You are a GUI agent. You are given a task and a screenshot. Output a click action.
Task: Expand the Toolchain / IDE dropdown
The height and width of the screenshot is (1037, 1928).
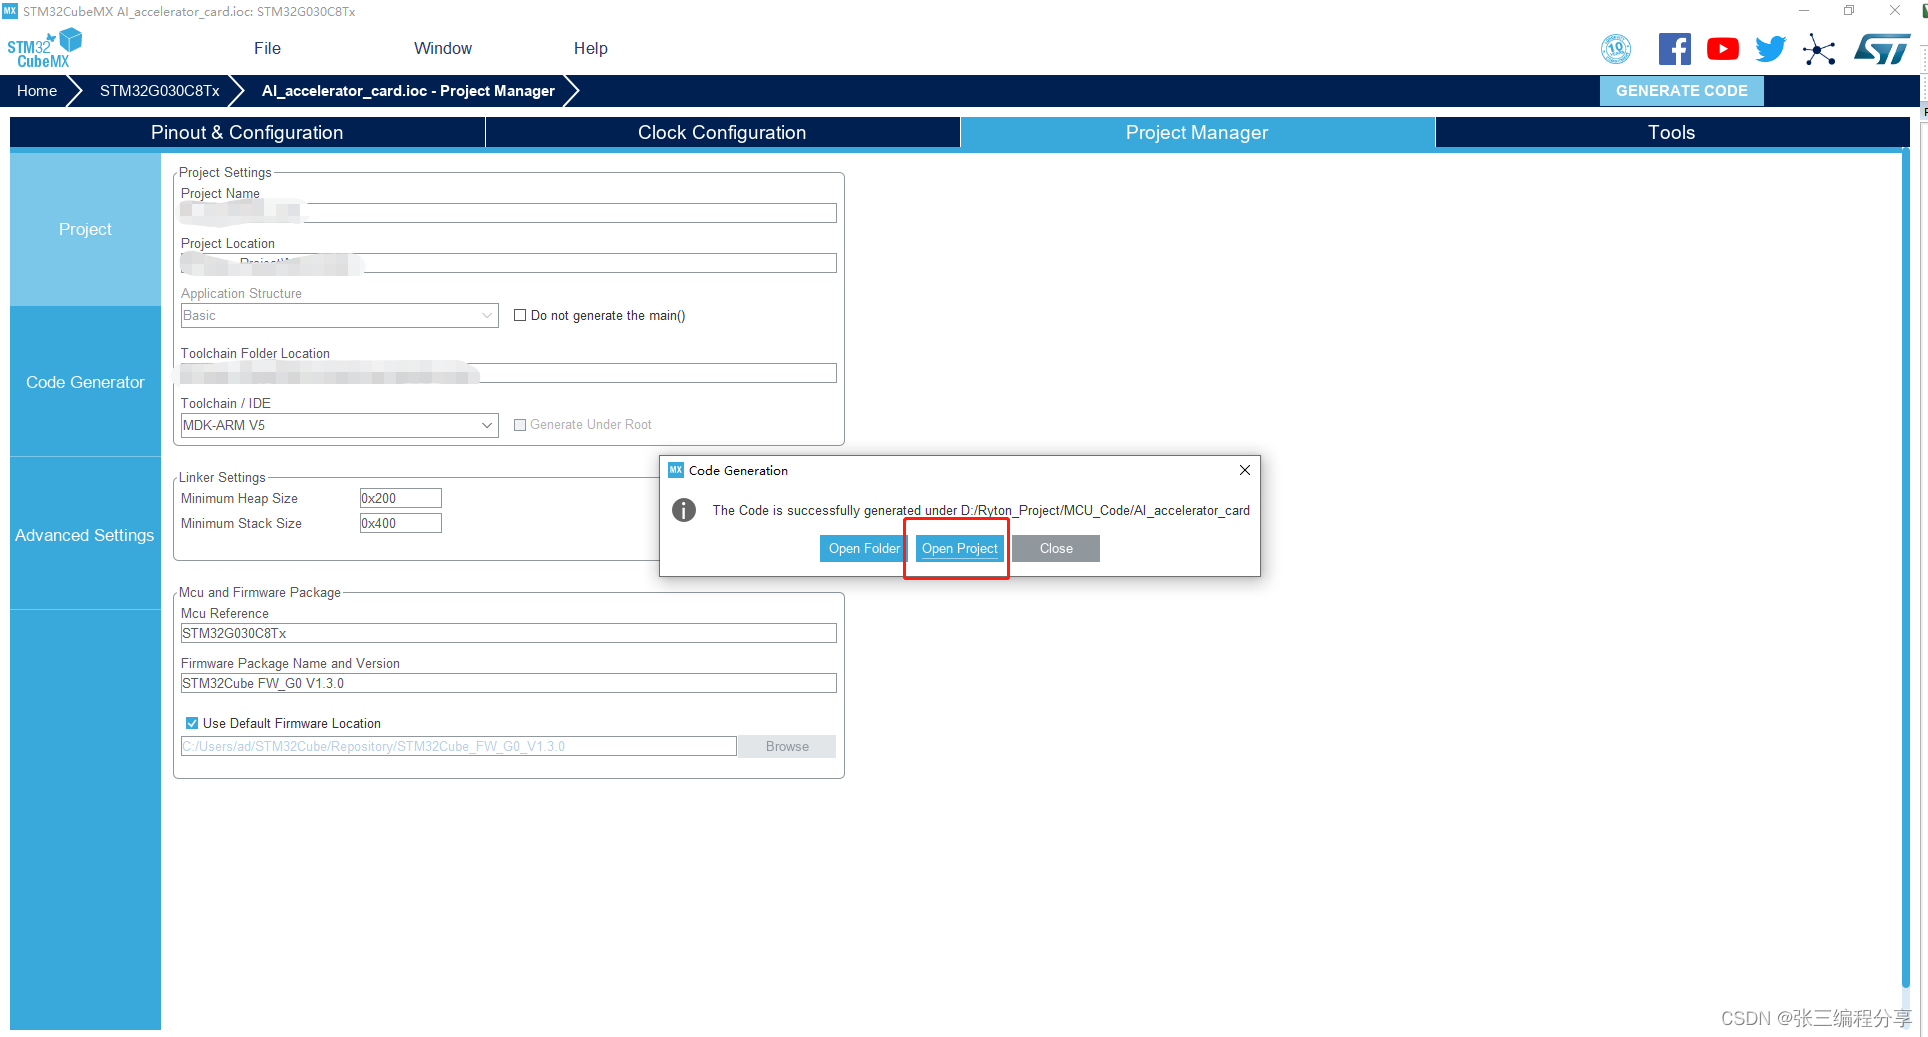(x=339, y=425)
